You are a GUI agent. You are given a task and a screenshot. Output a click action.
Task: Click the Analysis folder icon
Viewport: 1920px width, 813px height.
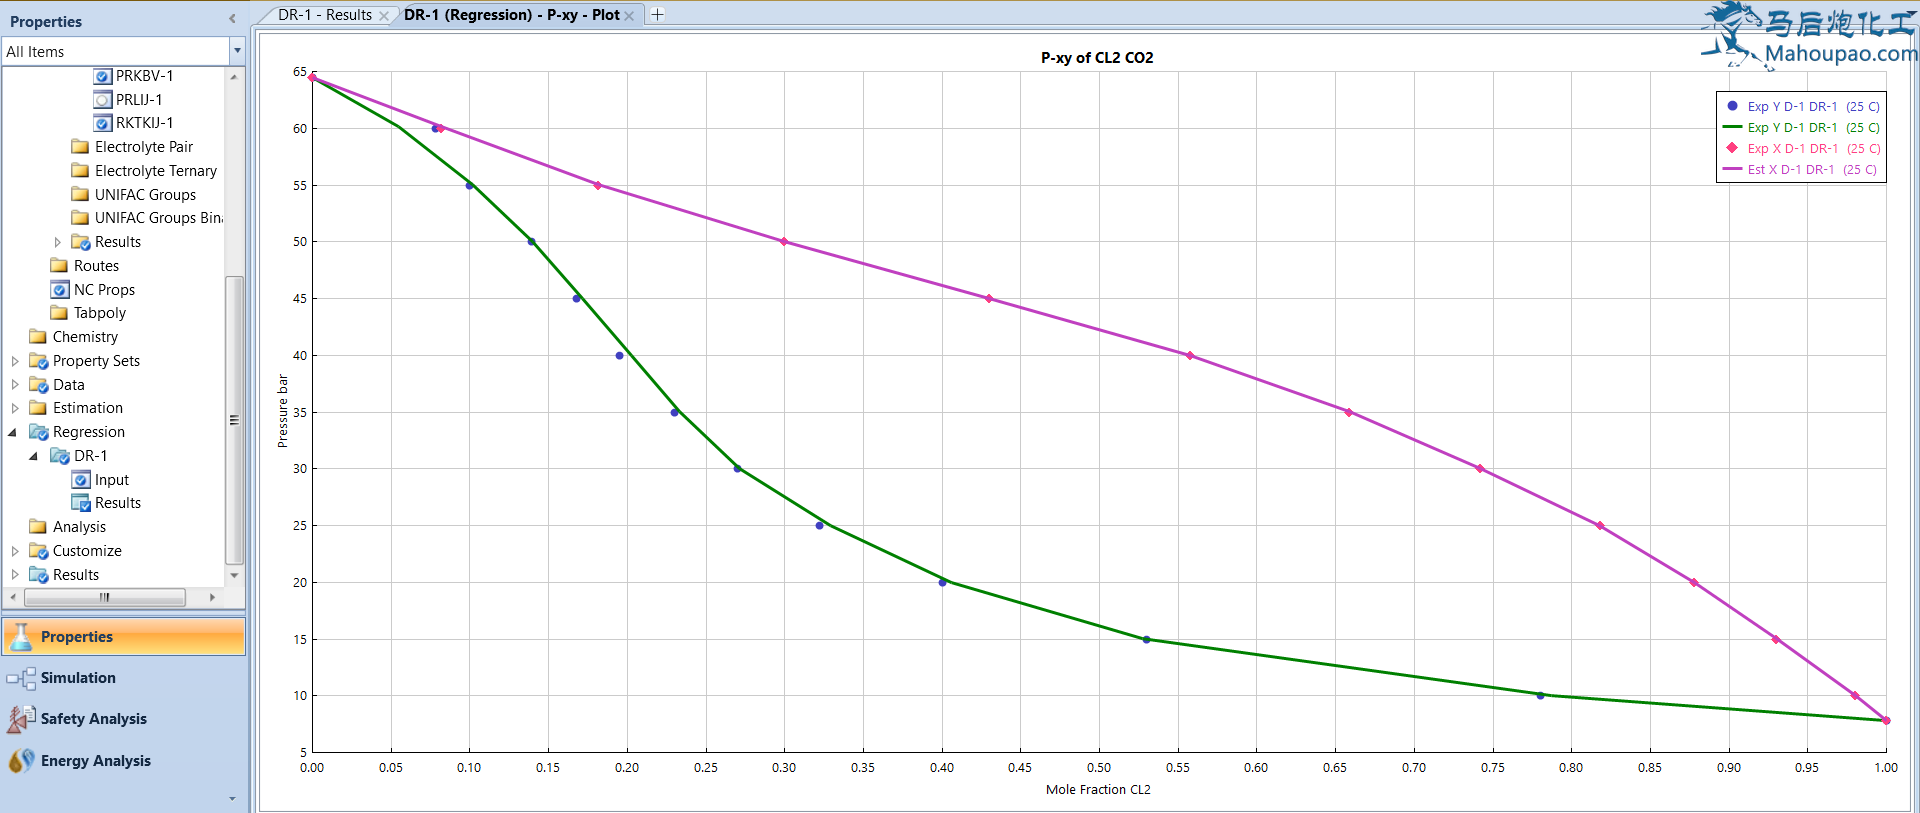click(x=39, y=527)
